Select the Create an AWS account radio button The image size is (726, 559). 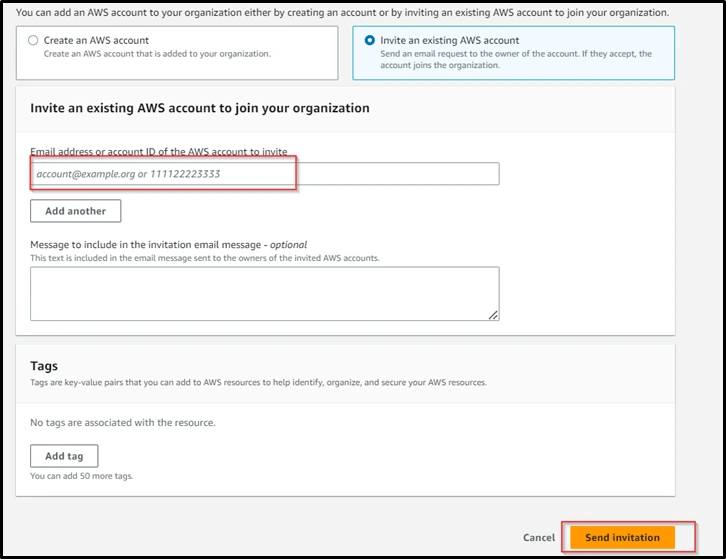[x=33, y=40]
